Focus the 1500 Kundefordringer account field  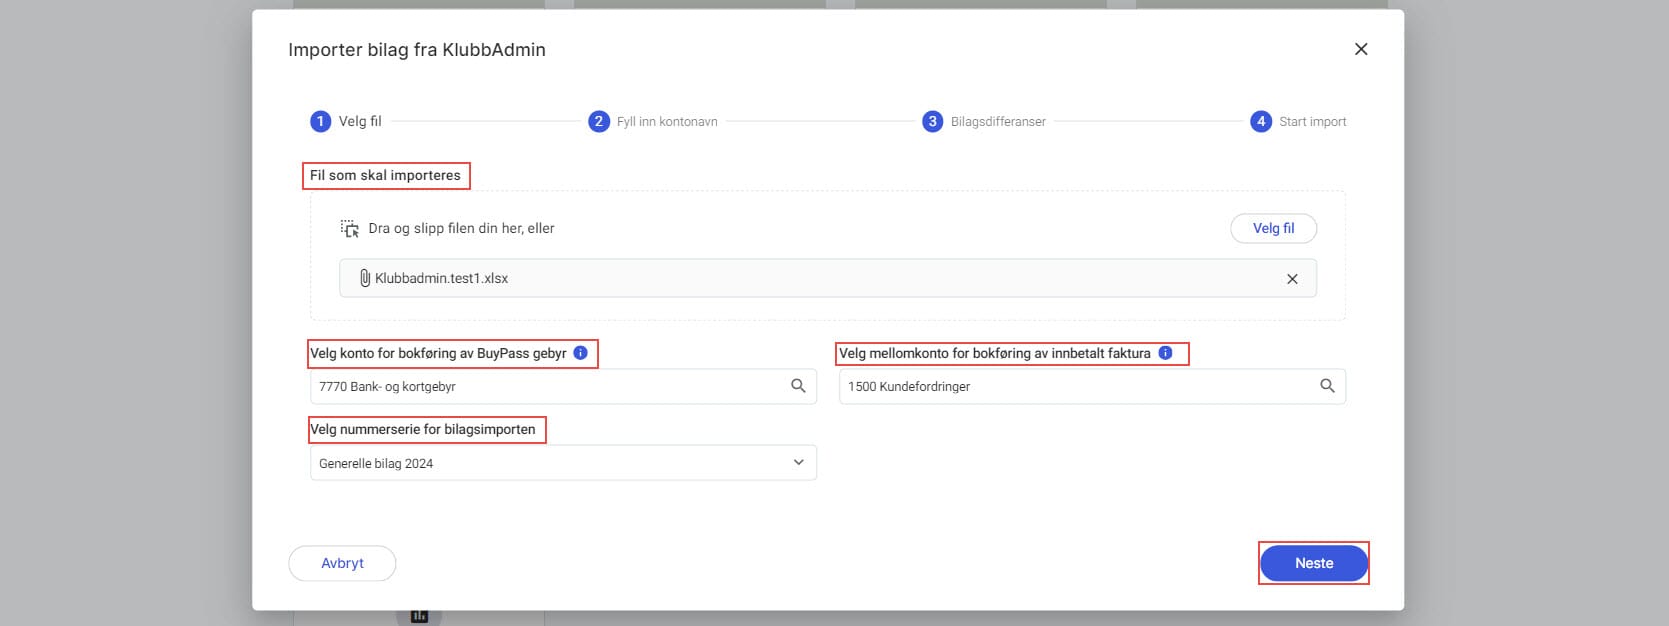1075,386
